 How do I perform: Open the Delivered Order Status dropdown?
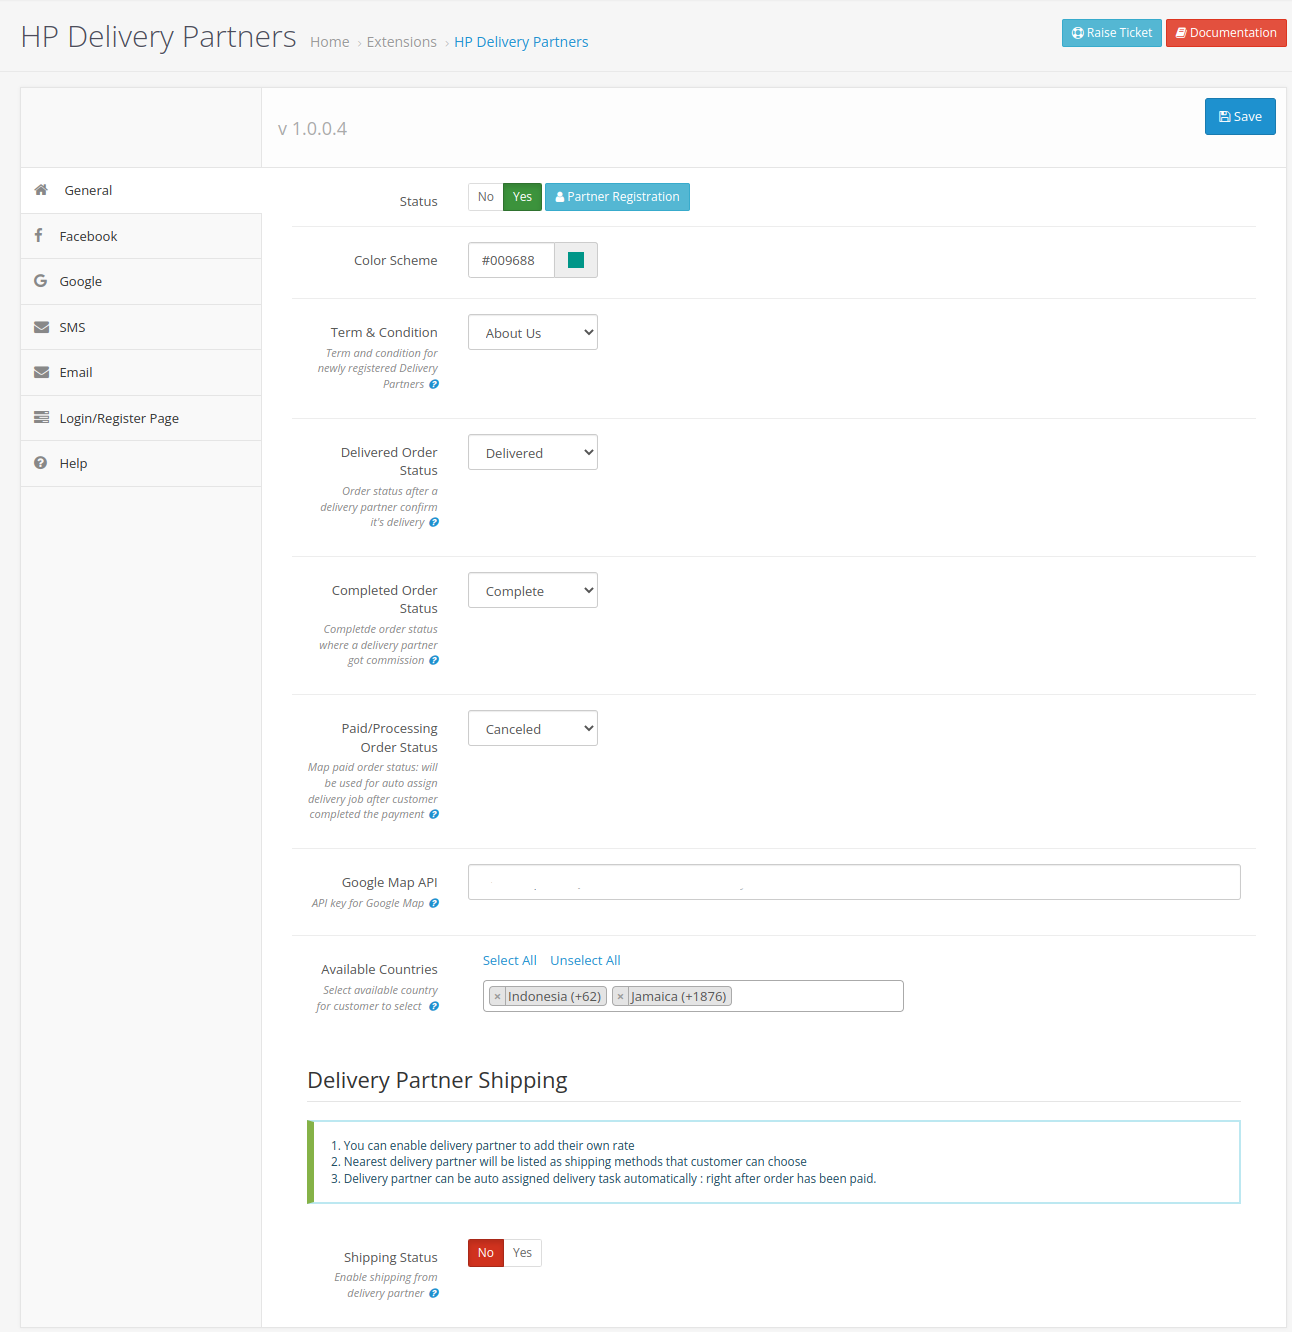click(533, 453)
